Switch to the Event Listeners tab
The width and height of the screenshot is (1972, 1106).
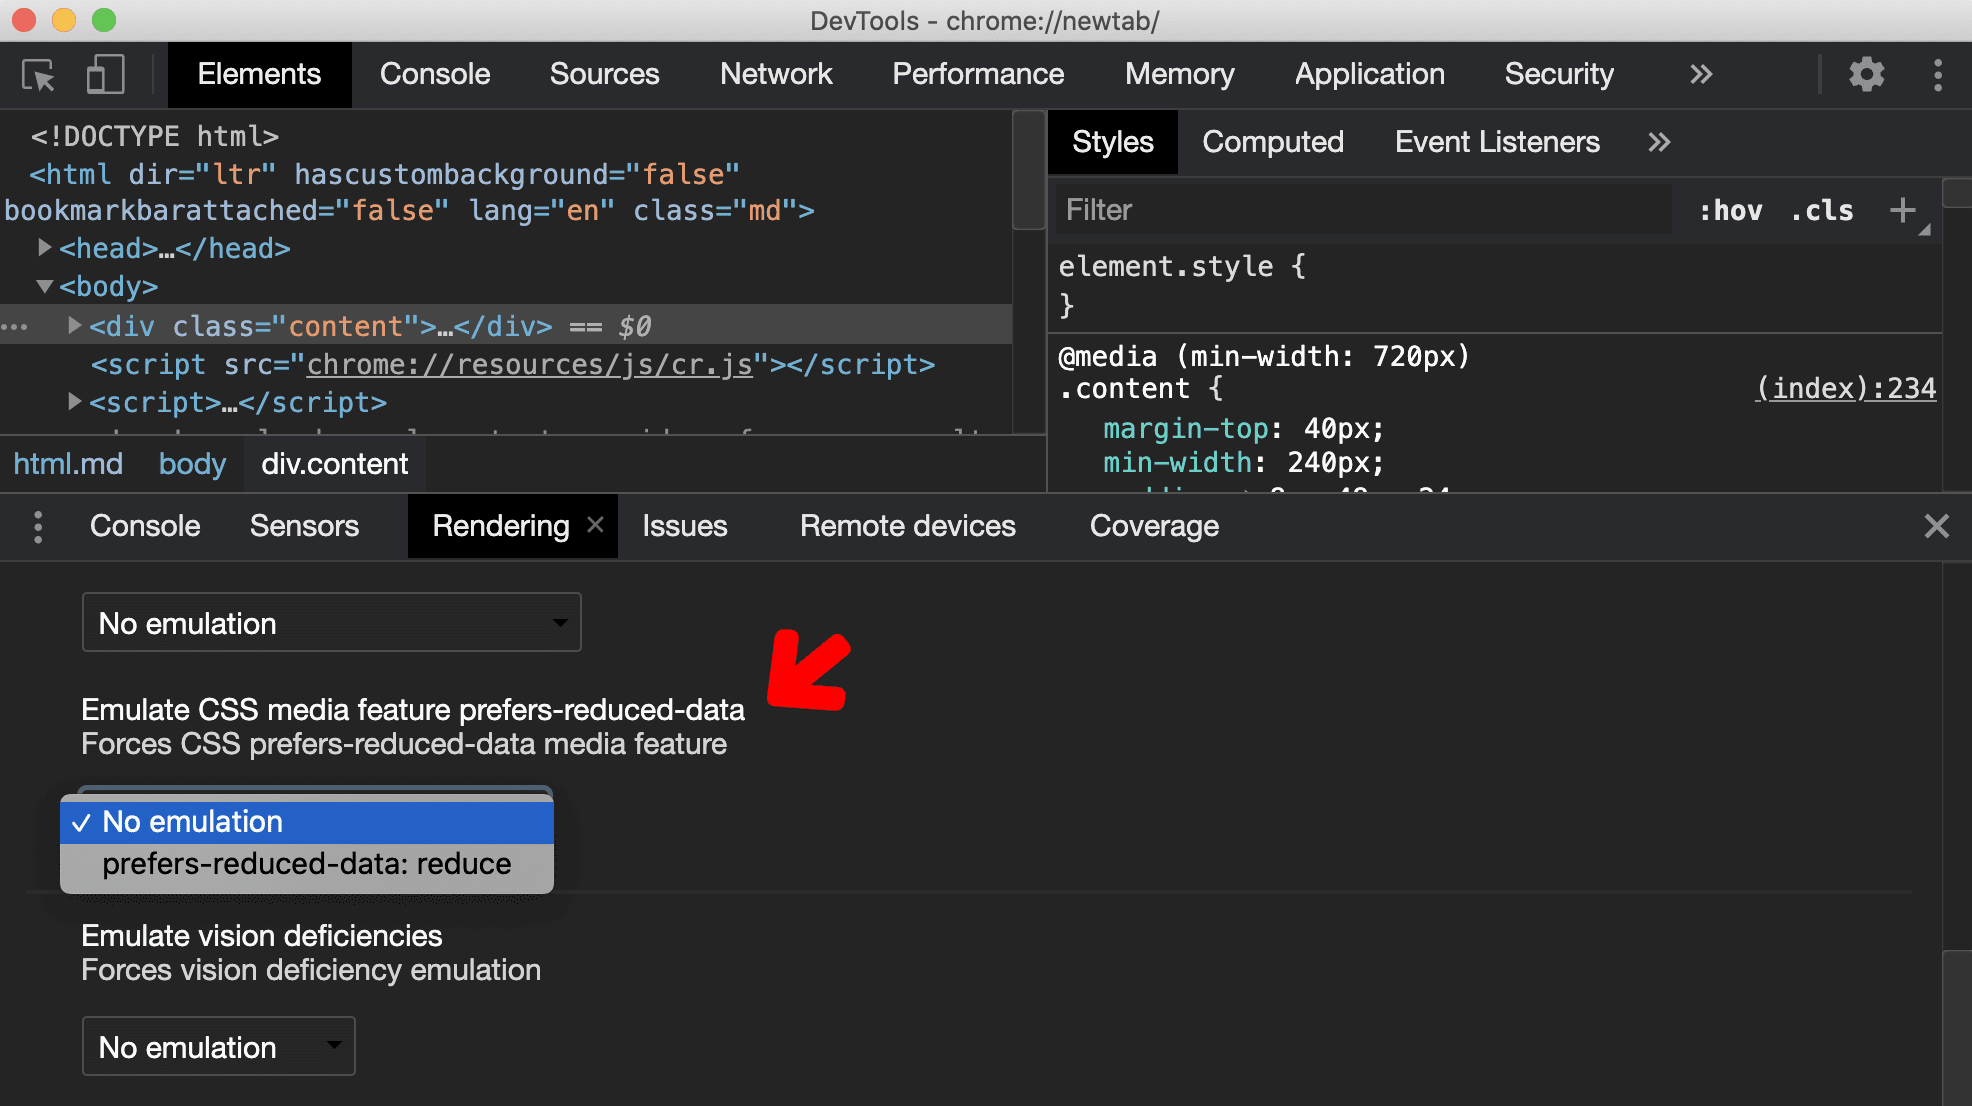(1494, 141)
